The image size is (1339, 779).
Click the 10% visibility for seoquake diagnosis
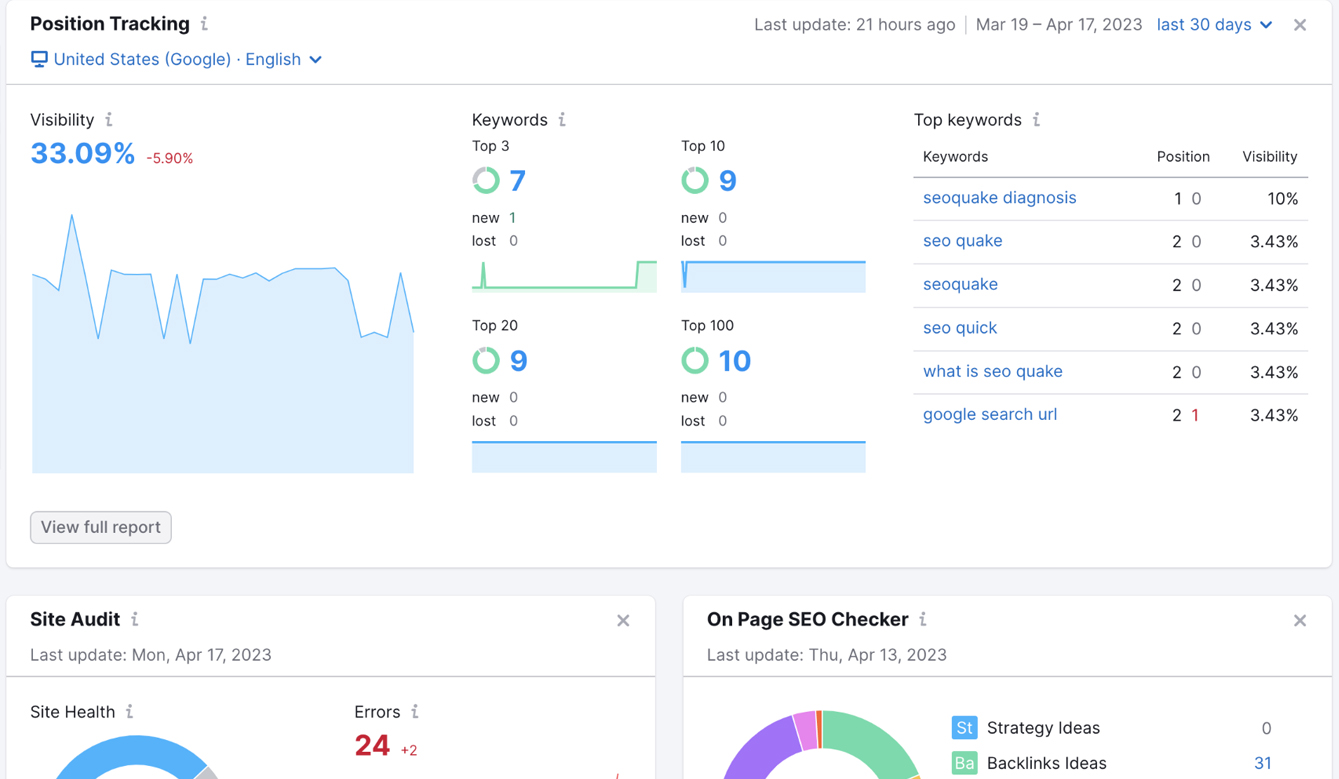pyautogui.click(x=1282, y=198)
